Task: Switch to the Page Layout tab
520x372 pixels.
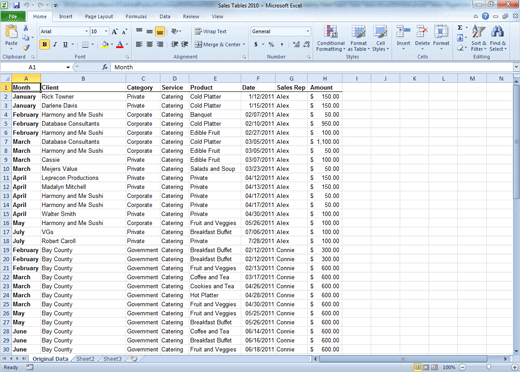Action: click(99, 16)
